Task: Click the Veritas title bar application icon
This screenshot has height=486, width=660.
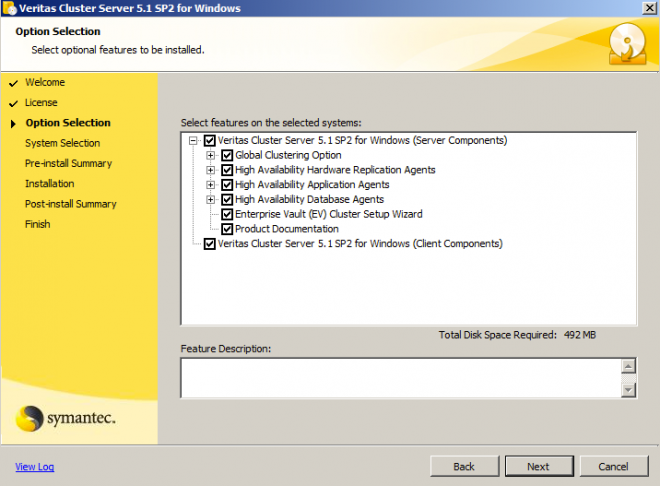Action: (x=9, y=8)
